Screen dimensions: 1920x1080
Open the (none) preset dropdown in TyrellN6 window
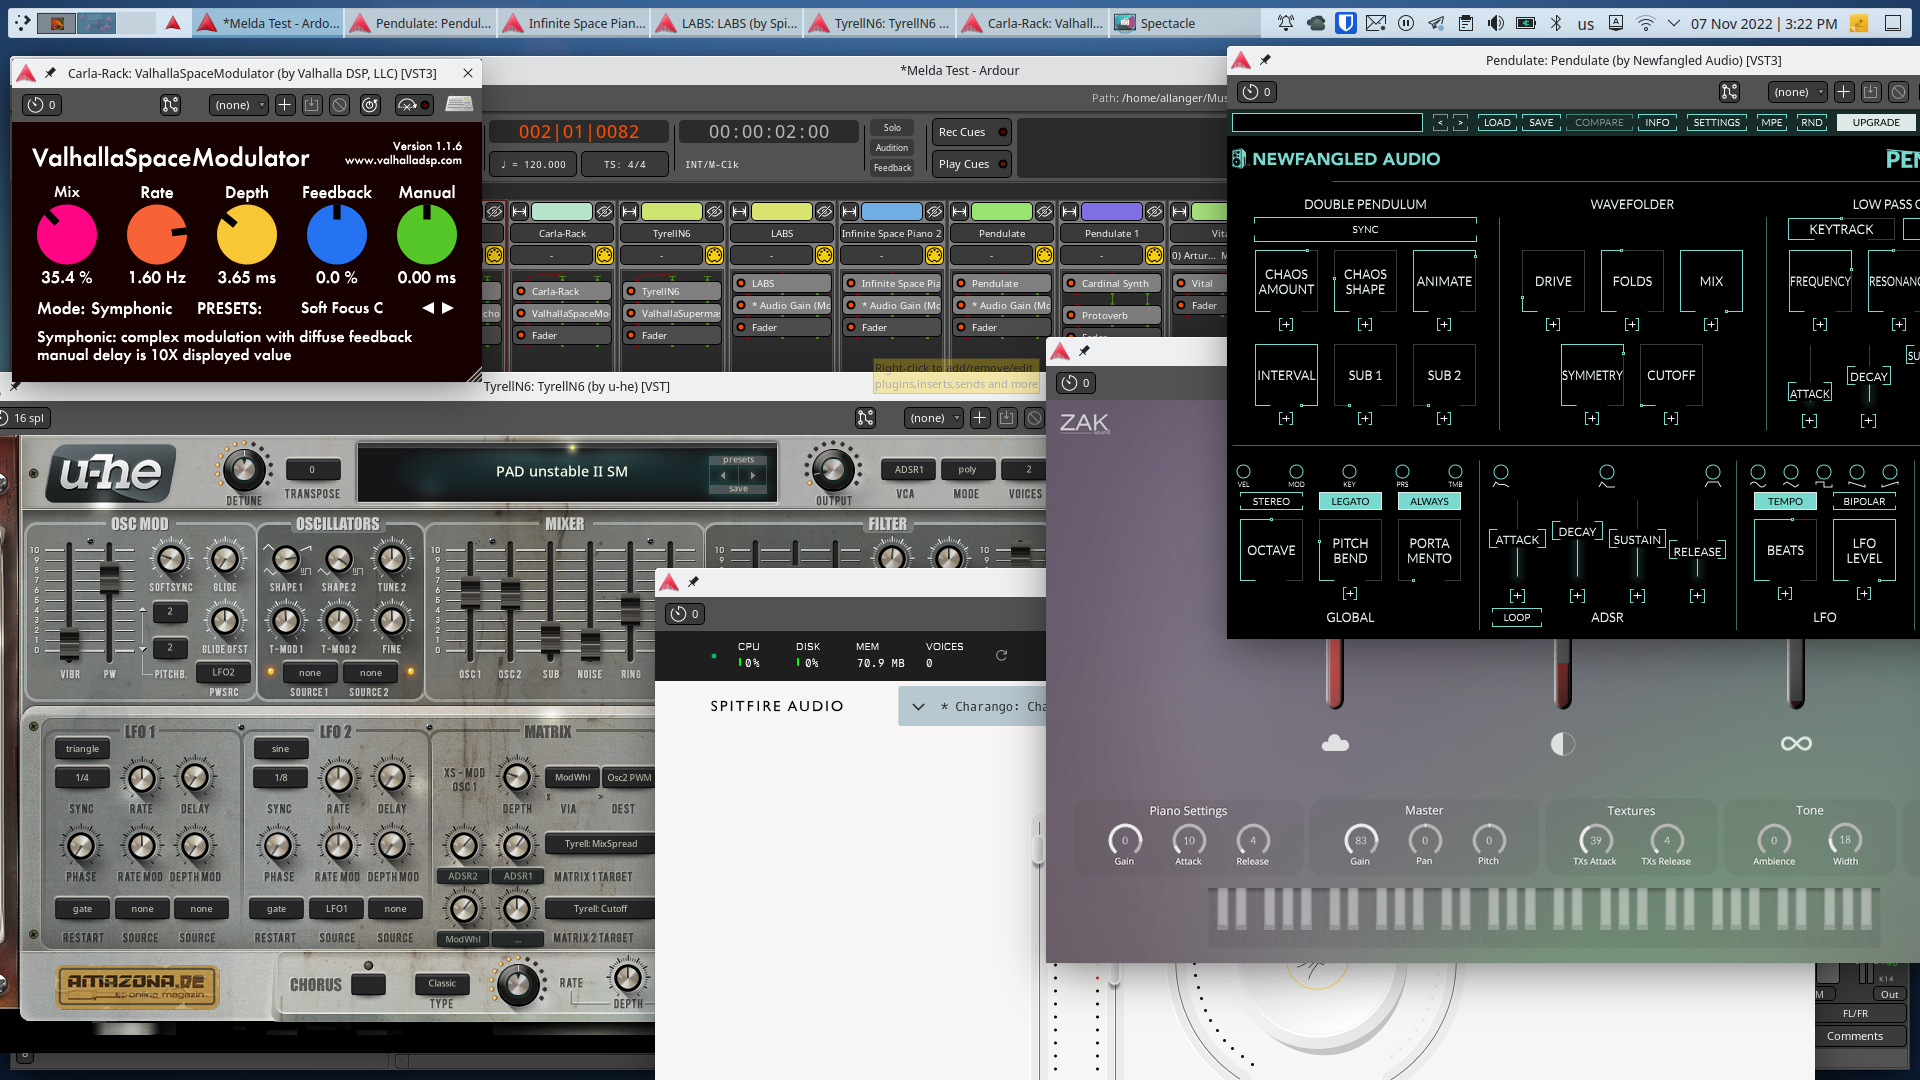[934, 418]
